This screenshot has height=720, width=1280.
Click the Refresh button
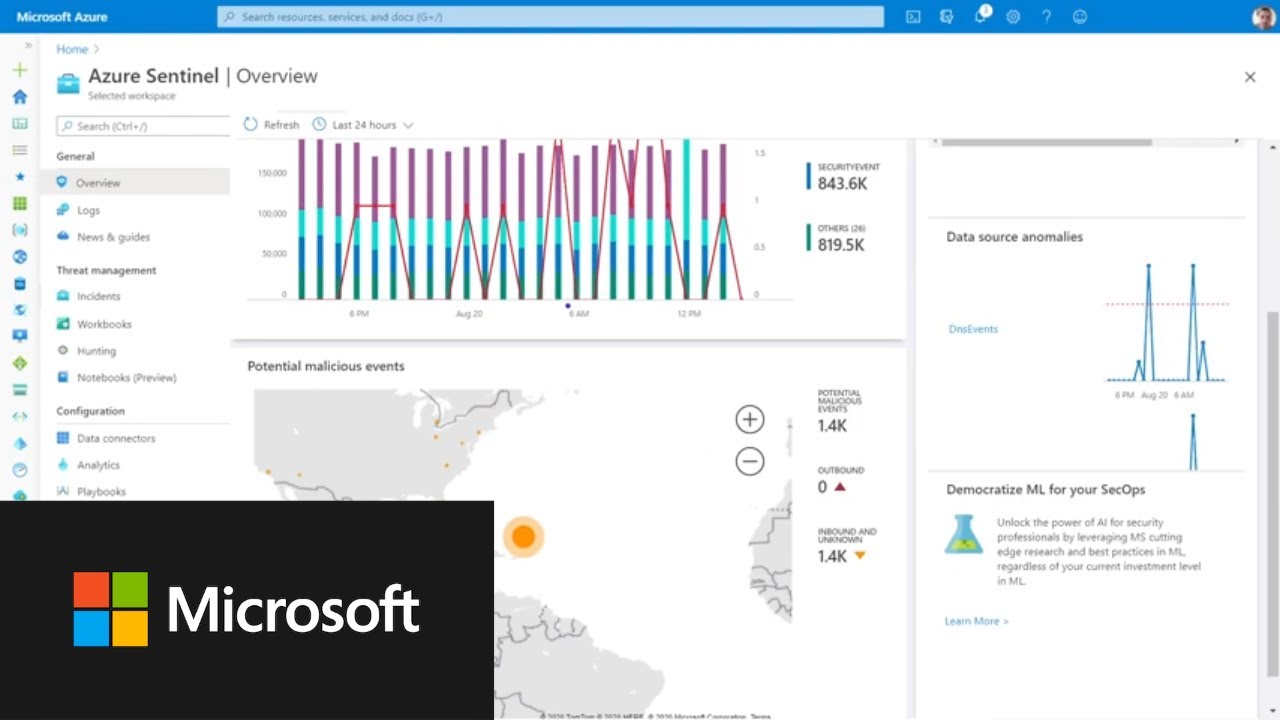pos(272,125)
